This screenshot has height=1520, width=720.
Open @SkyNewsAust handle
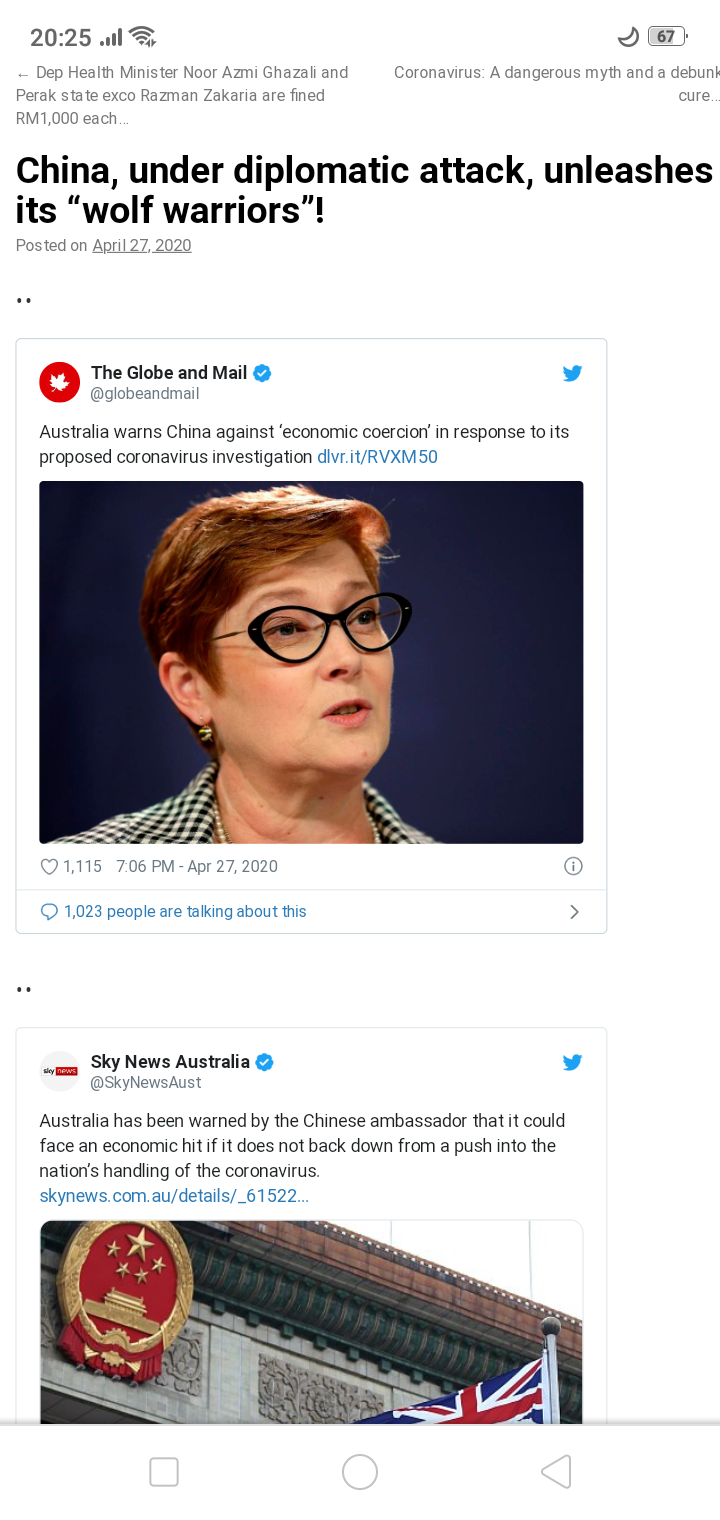tap(146, 1083)
